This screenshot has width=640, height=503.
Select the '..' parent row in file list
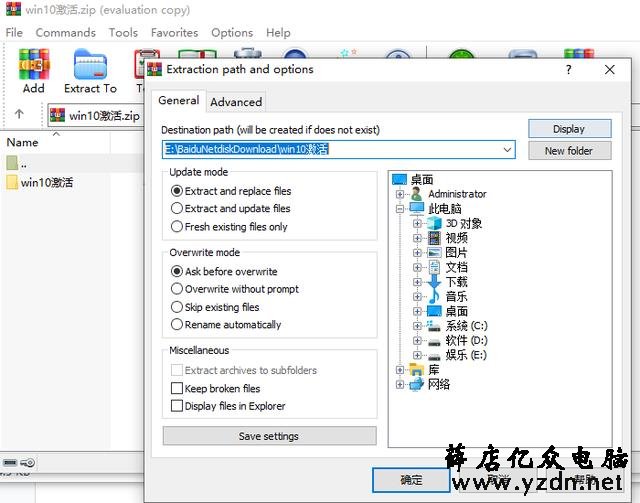(x=73, y=164)
